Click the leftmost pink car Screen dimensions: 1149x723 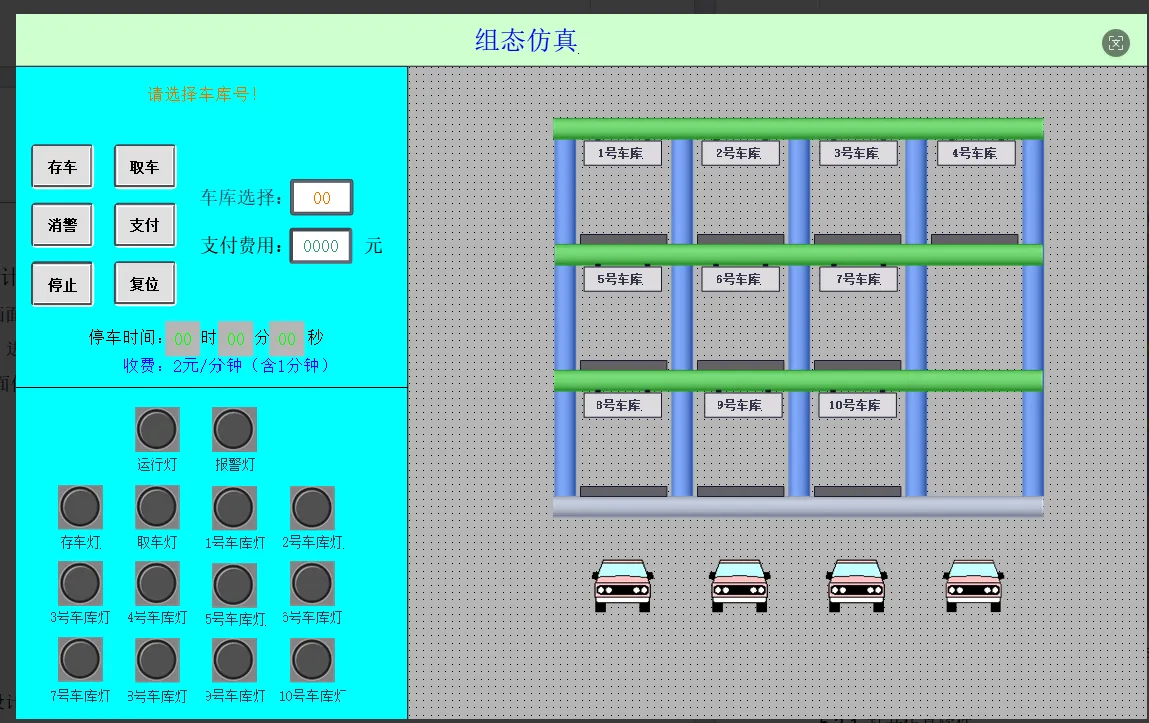[622, 585]
